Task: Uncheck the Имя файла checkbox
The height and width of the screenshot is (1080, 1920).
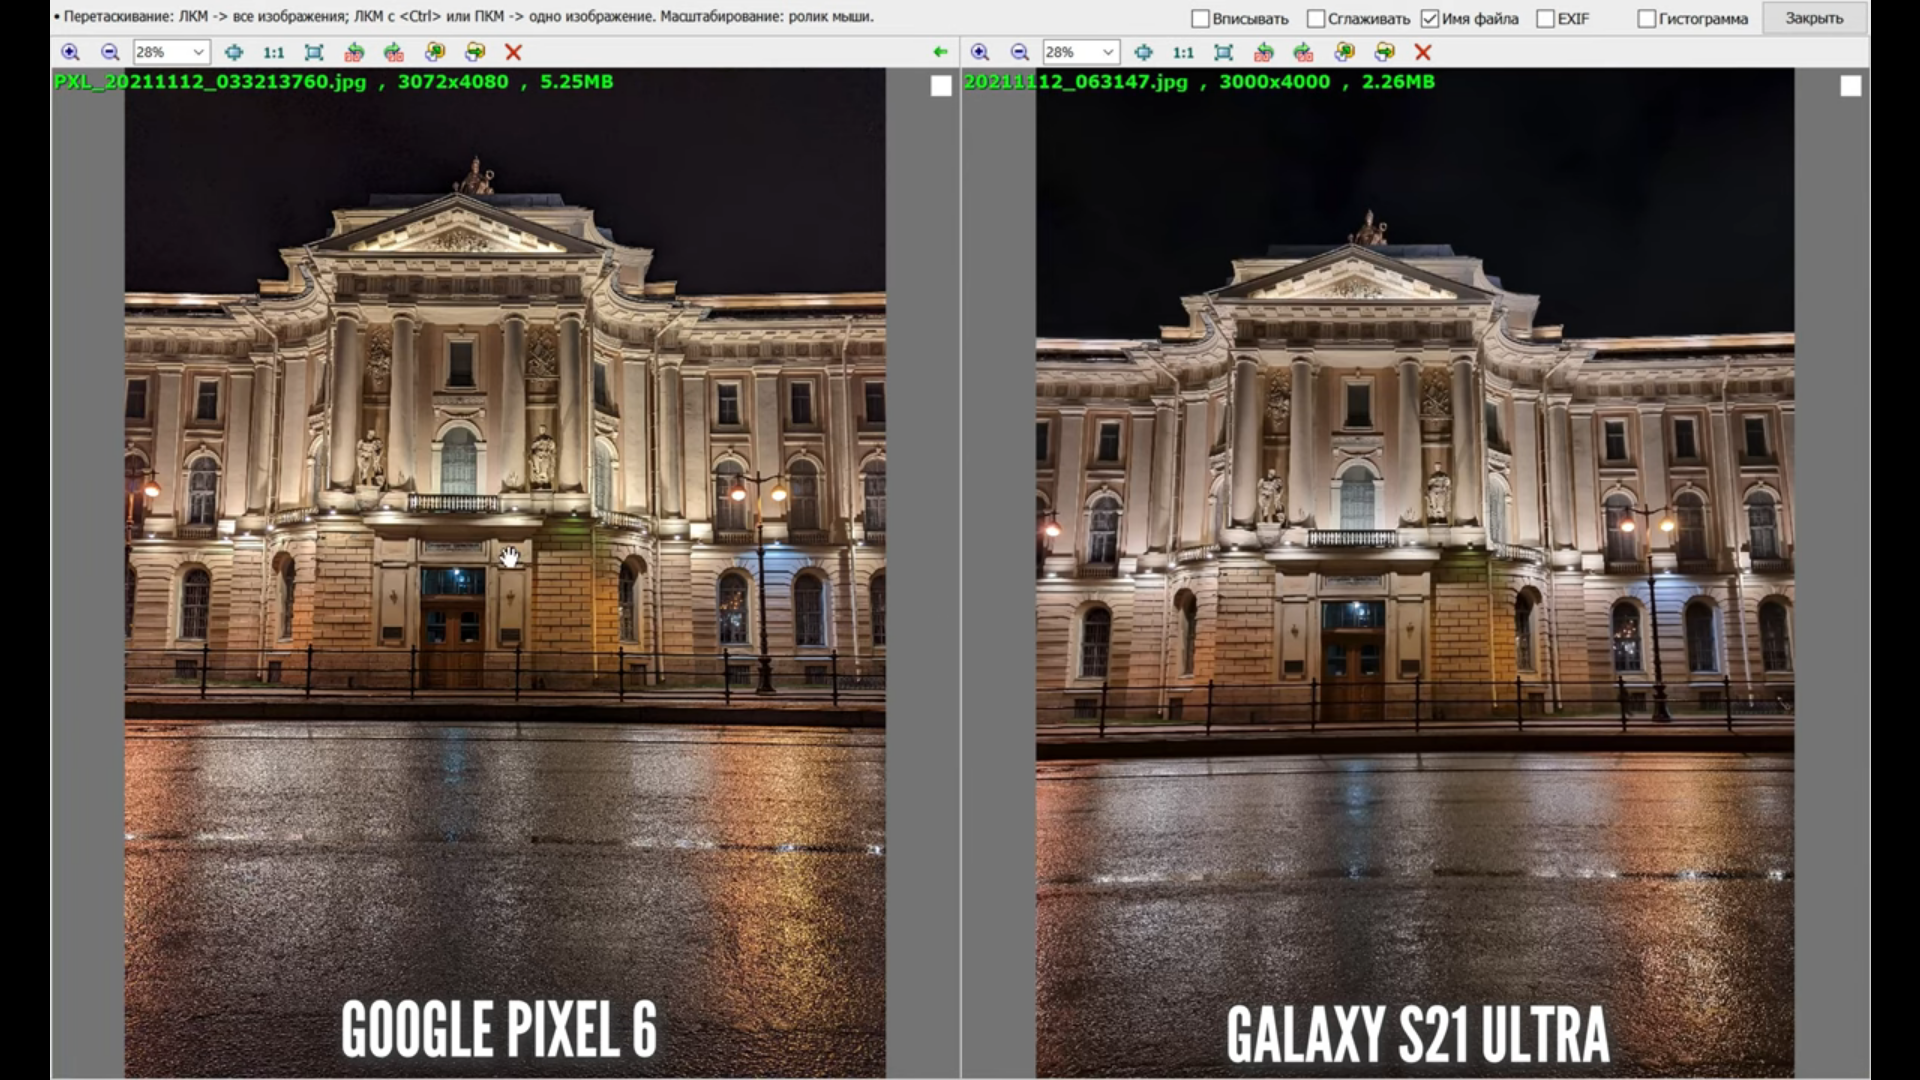Action: pos(1430,19)
